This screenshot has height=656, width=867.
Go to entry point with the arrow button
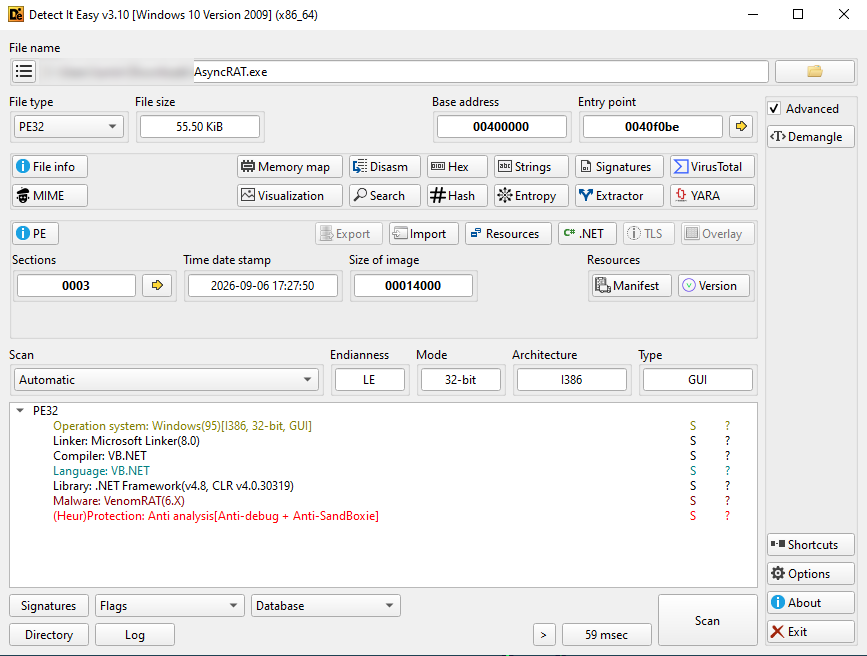(x=741, y=126)
